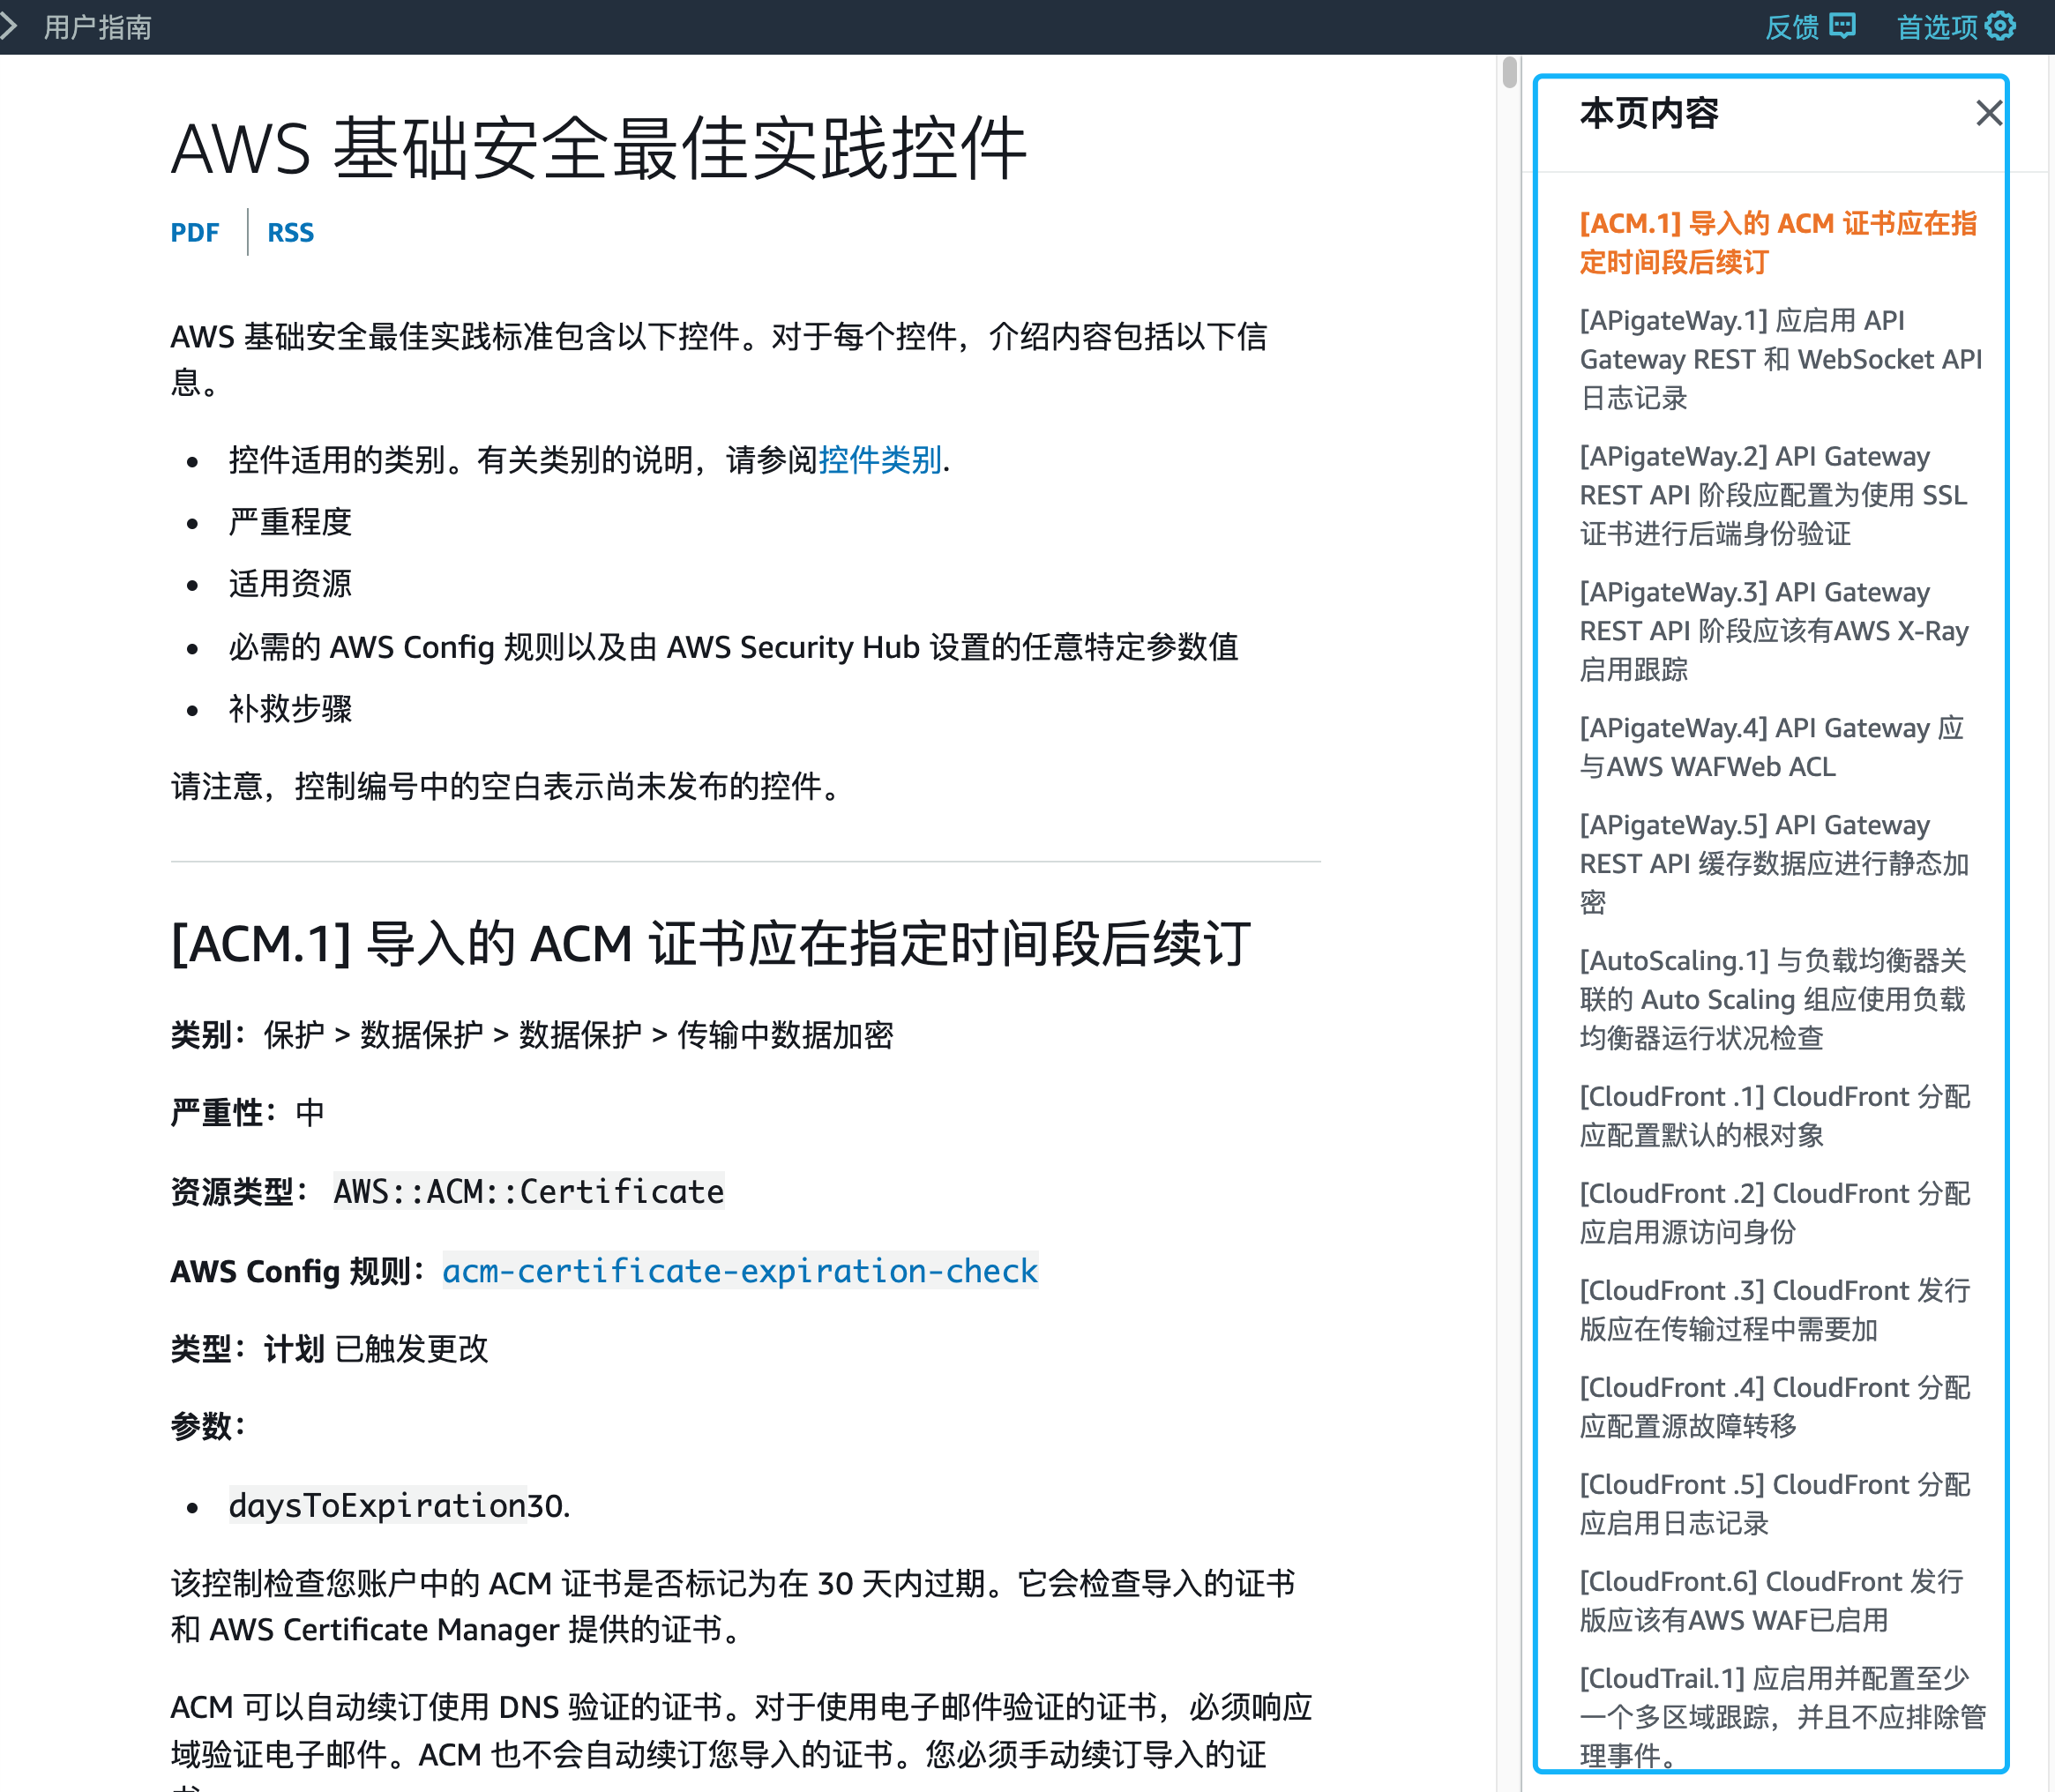The height and width of the screenshot is (1792, 2055).
Task: Expand the 用户指南 navigation chevron
Action: [10, 26]
